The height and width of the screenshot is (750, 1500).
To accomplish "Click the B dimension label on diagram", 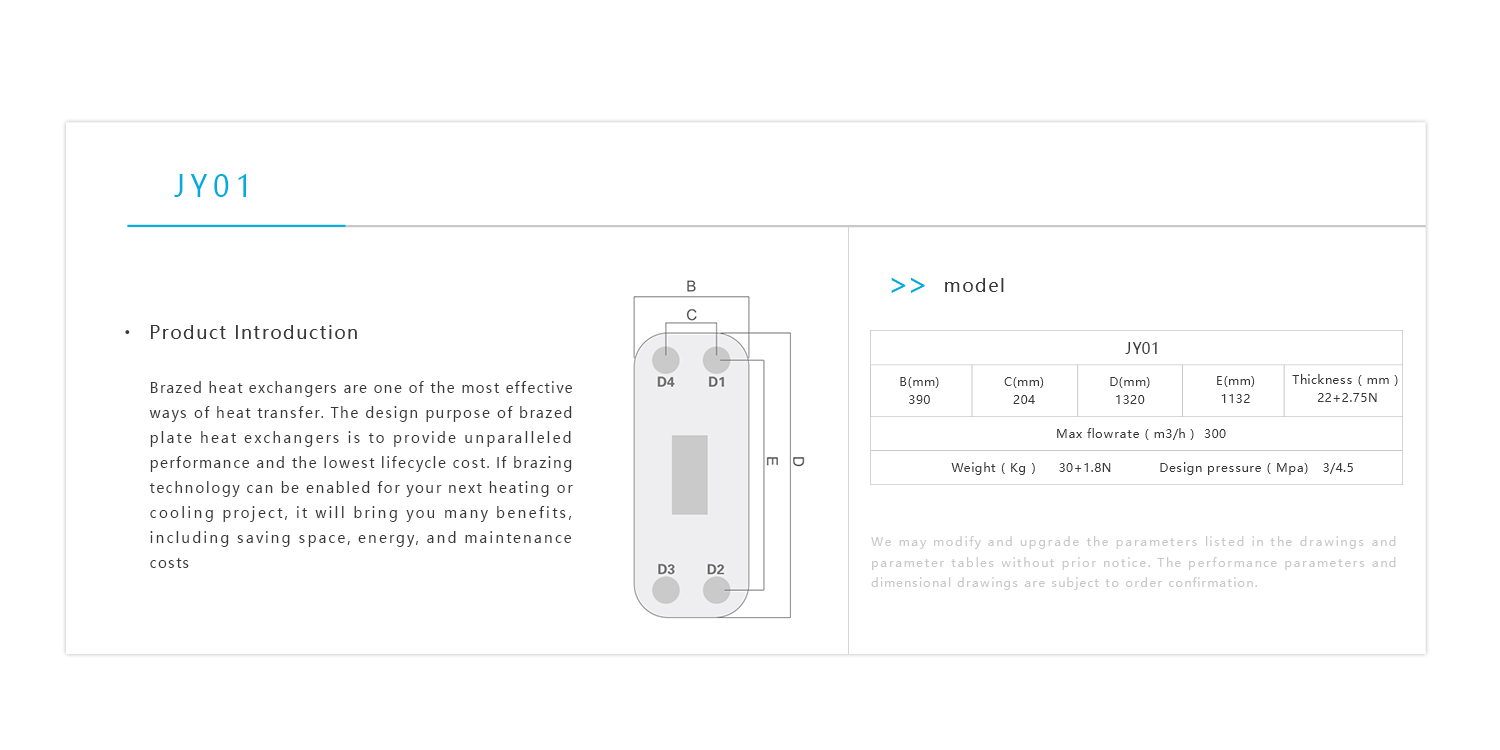I will (x=691, y=287).
